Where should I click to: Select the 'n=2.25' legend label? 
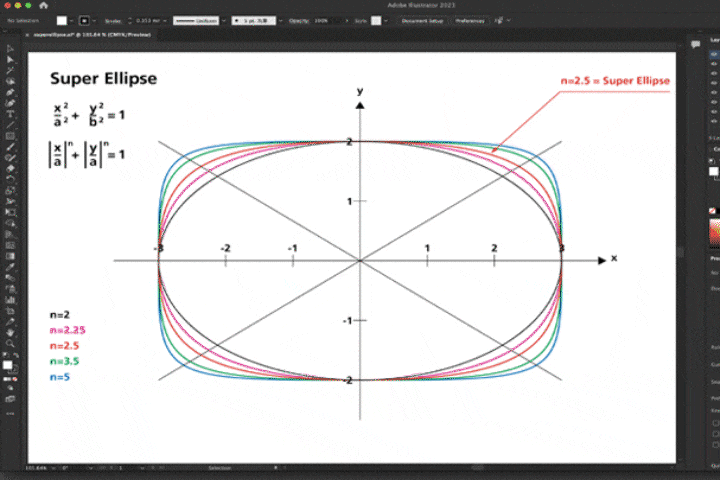point(68,330)
